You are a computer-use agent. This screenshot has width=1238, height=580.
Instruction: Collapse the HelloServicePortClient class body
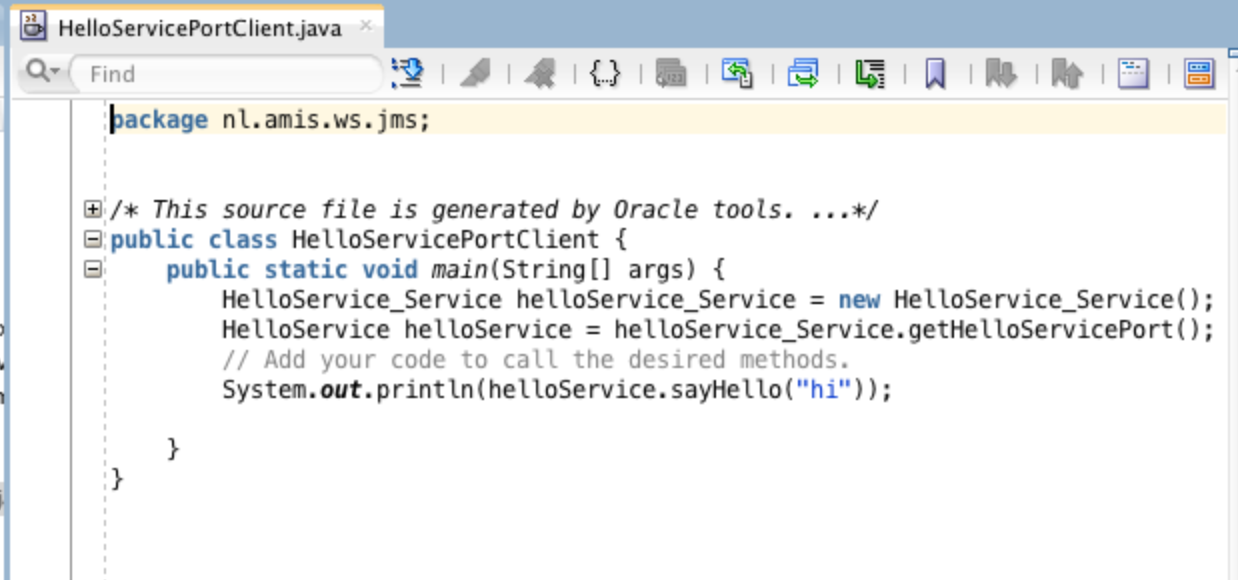click(91, 239)
